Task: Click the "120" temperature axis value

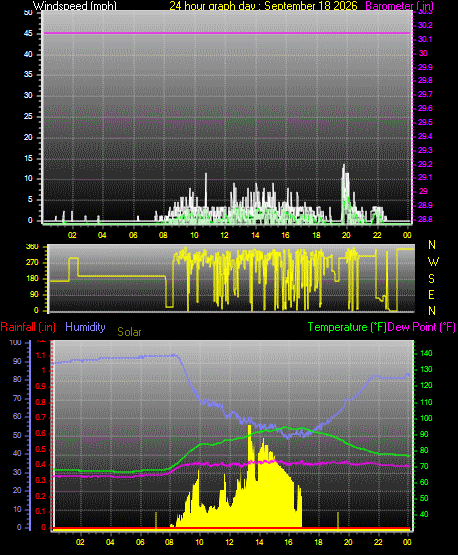Action: [426, 385]
